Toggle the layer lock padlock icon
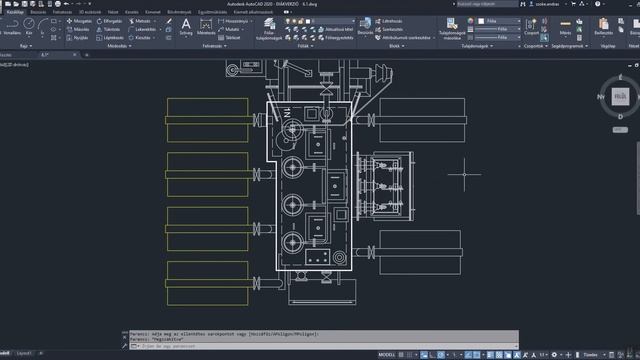This screenshot has height=360, width=640. [x=301, y=21]
